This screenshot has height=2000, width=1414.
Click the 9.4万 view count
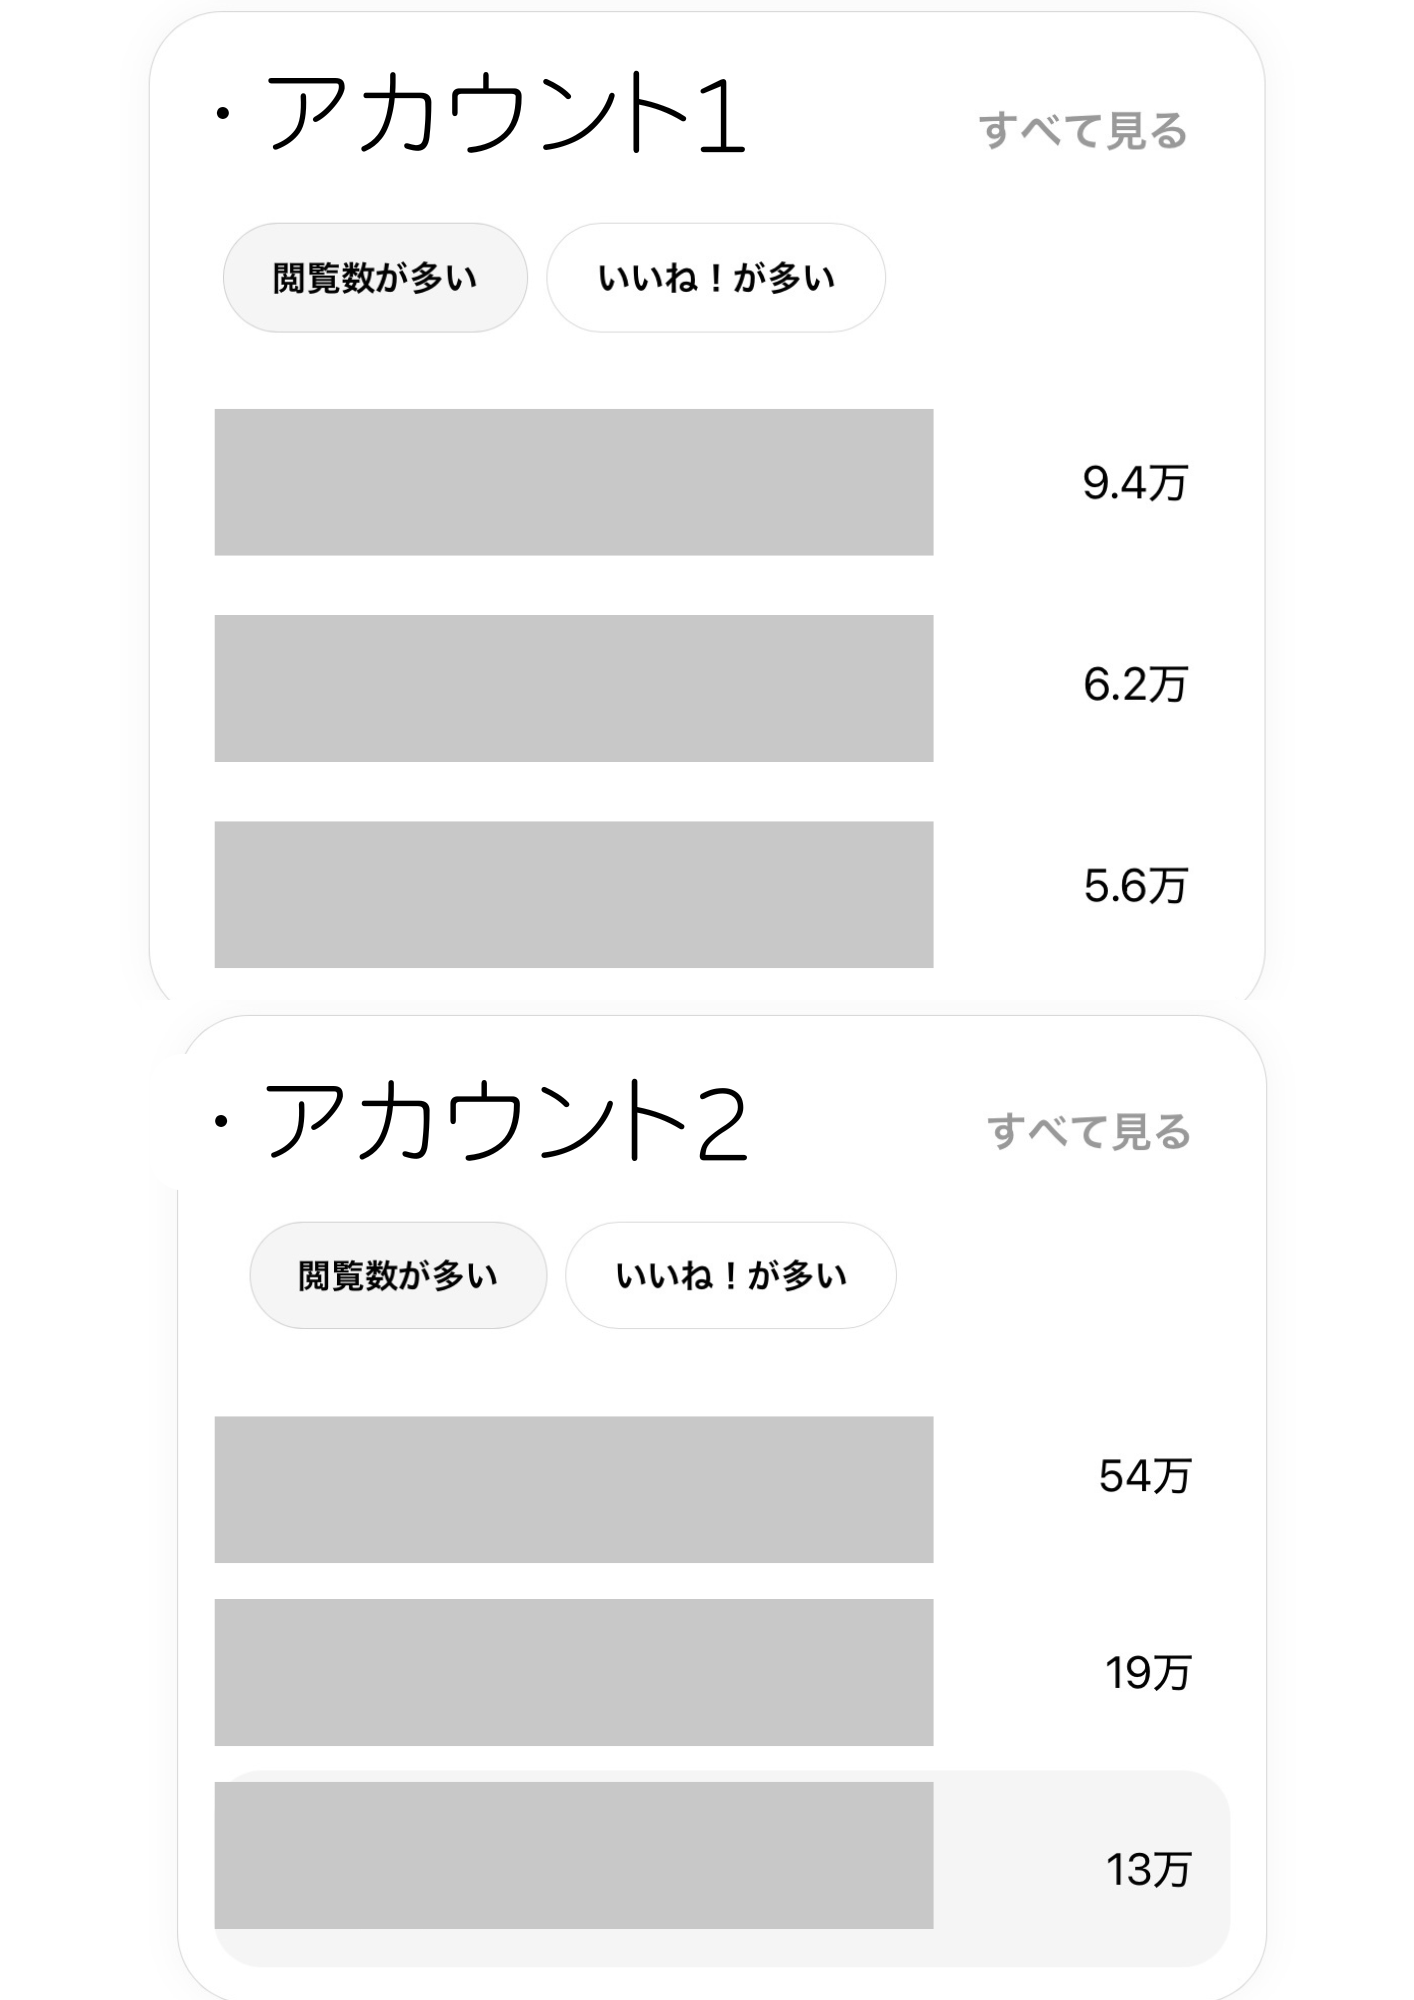click(x=1134, y=483)
